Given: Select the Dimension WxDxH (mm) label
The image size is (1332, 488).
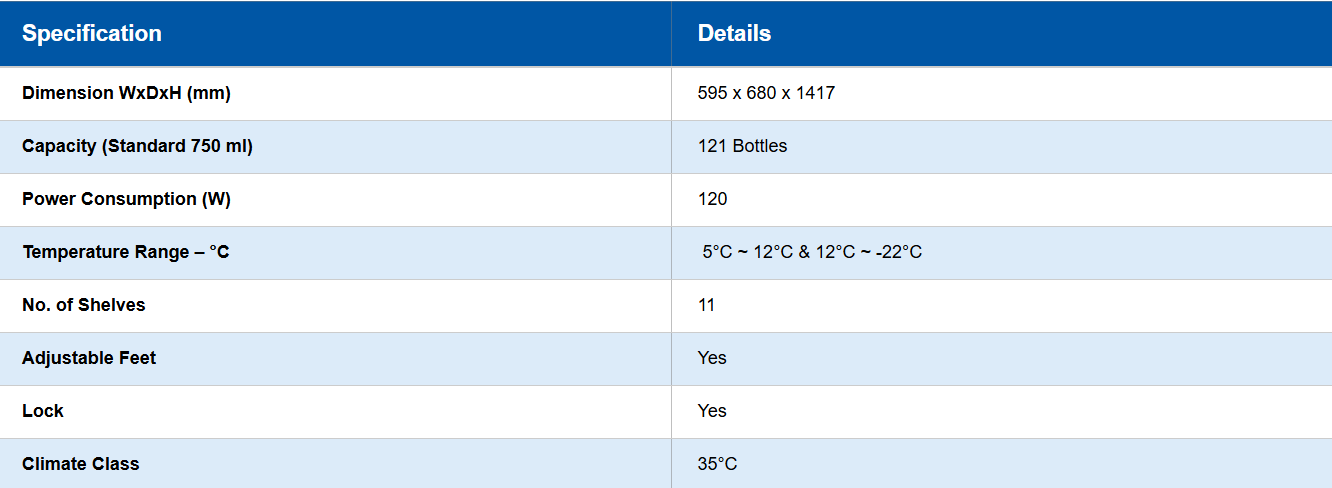Looking at the screenshot, I should tap(126, 93).
